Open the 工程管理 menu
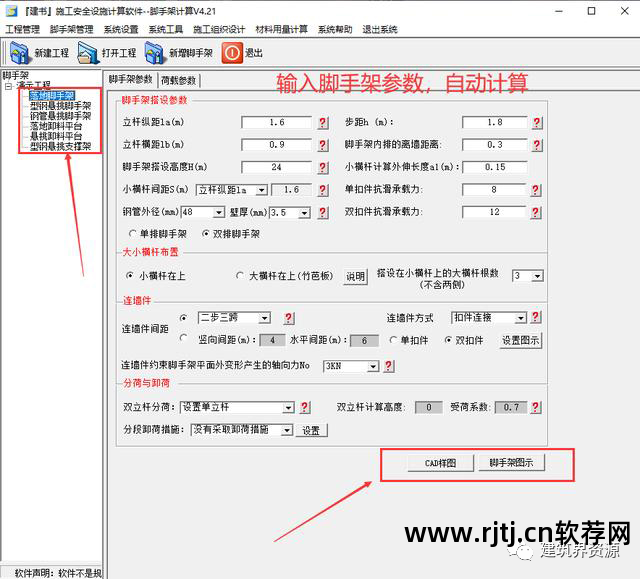640x579 pixels. click(22, 29)
